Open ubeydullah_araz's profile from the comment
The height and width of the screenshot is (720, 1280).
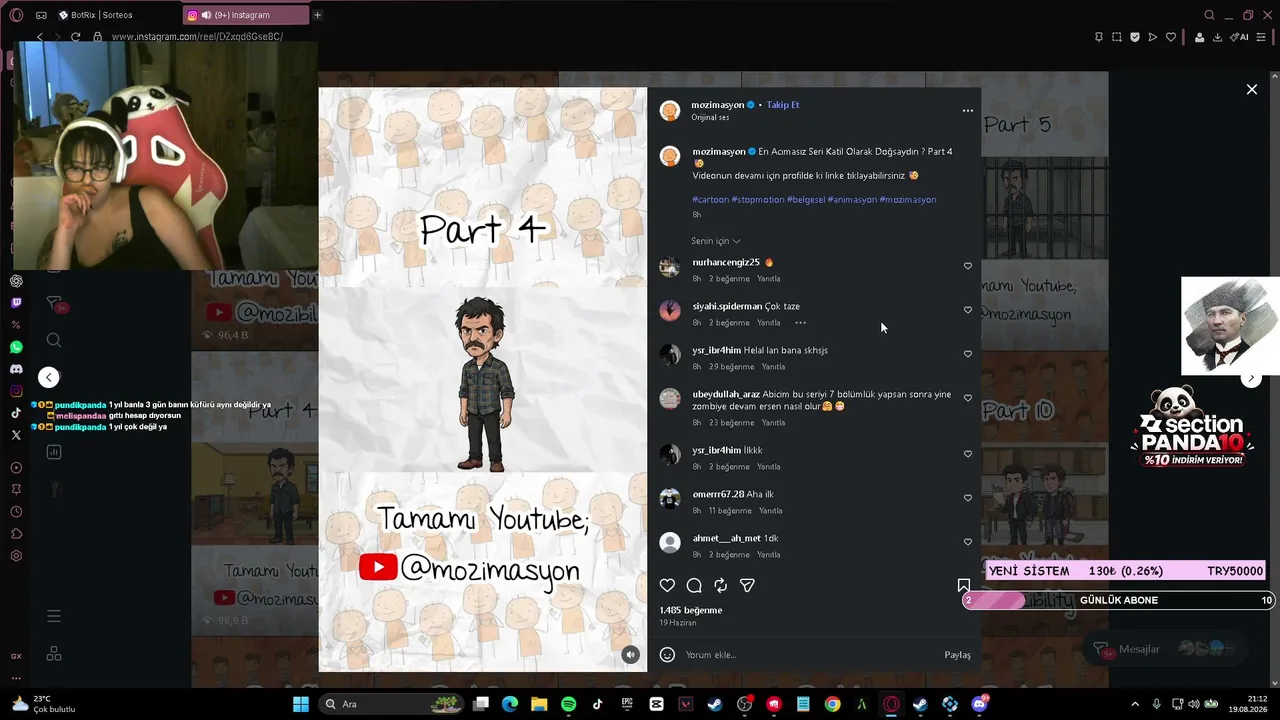(726, 394)
